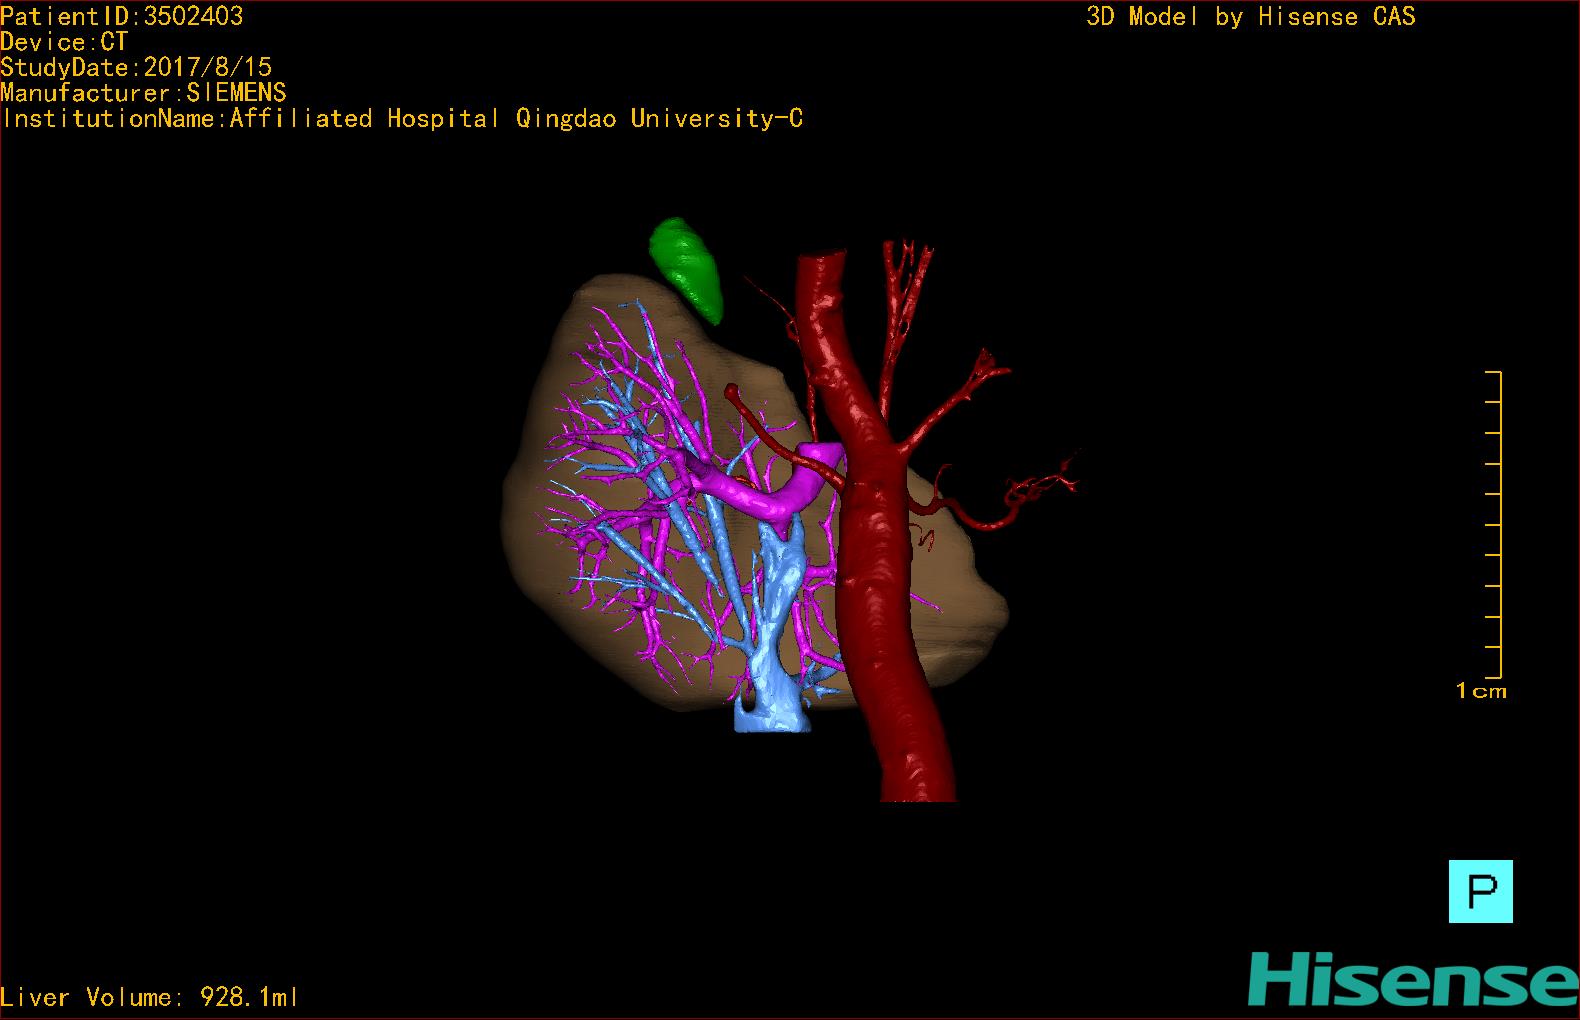
Task: Click the 1cm scale ruler
Action: (x=1492, y=524)
